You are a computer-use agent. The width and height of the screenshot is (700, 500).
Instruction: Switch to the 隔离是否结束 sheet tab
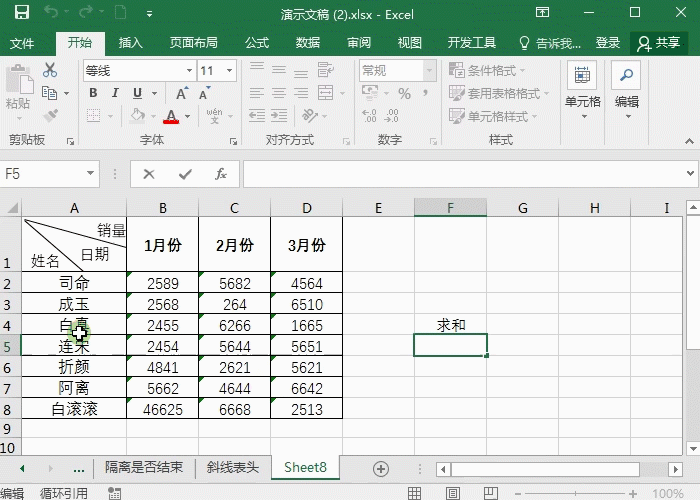[x=144, y=467]
